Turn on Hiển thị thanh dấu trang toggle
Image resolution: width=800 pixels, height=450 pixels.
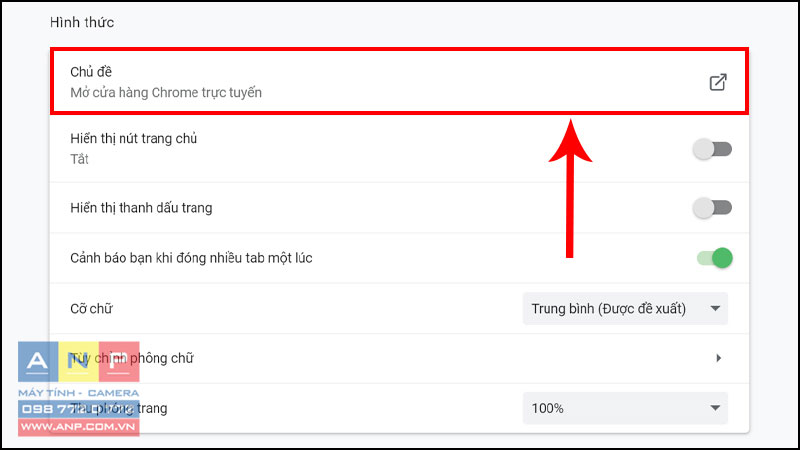click(712, 208)
